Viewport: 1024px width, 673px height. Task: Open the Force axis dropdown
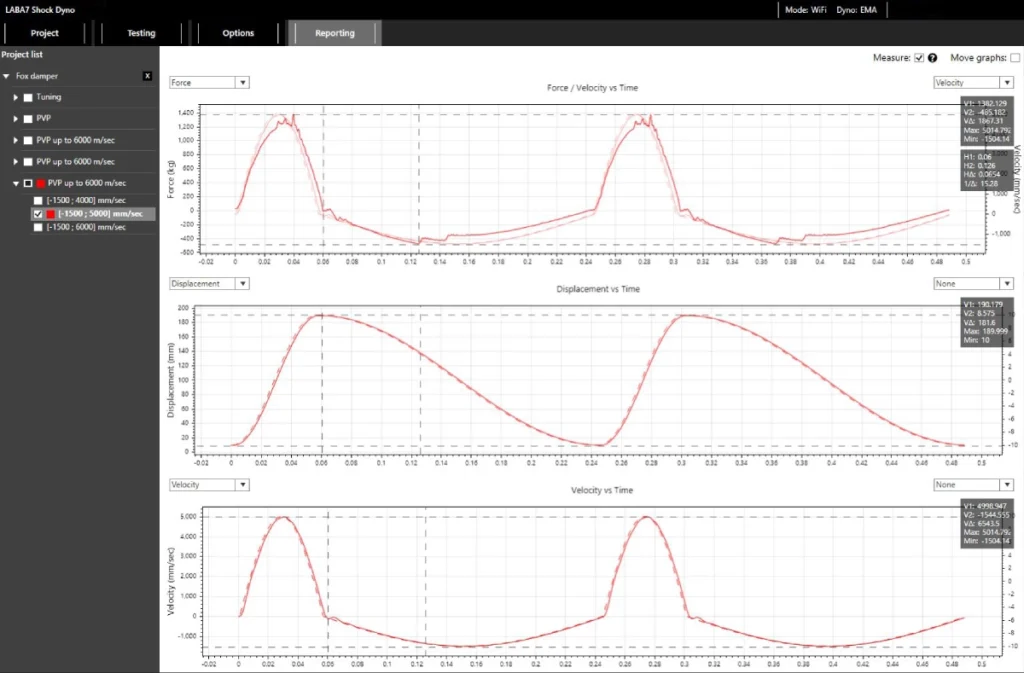209,83
